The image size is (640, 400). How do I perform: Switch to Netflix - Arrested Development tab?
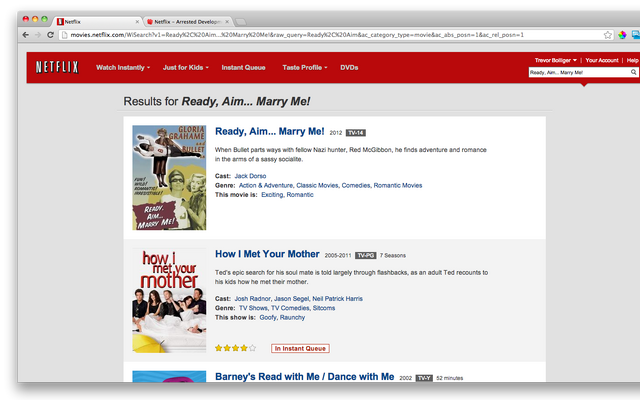click(x=188, y=22)
